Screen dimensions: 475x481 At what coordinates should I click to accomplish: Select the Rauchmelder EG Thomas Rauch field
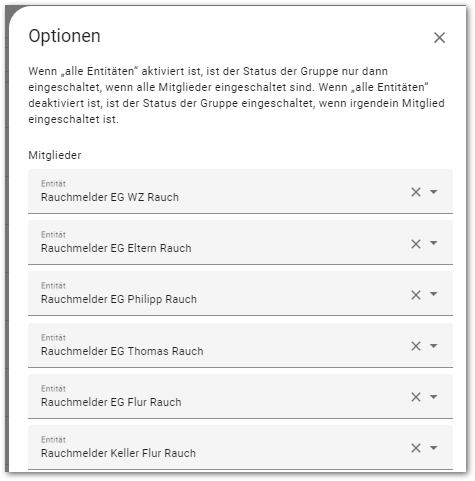(240, 345)
